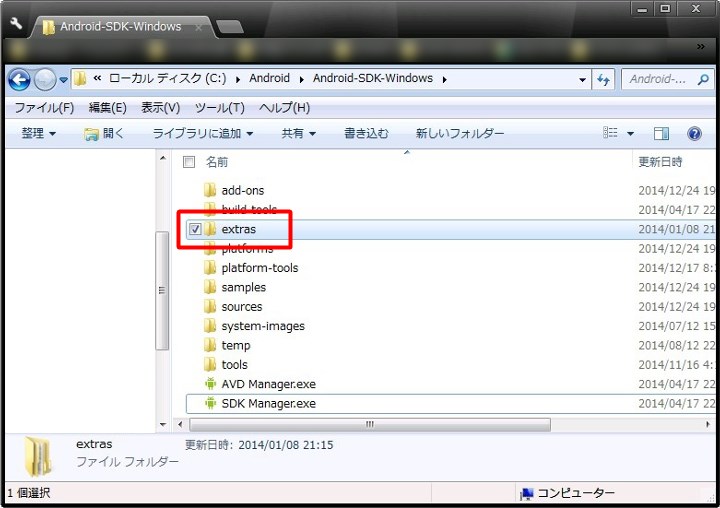720x508 pixels.
Task: Select the AVD Manager.exe file name
Action: [269, 384]
